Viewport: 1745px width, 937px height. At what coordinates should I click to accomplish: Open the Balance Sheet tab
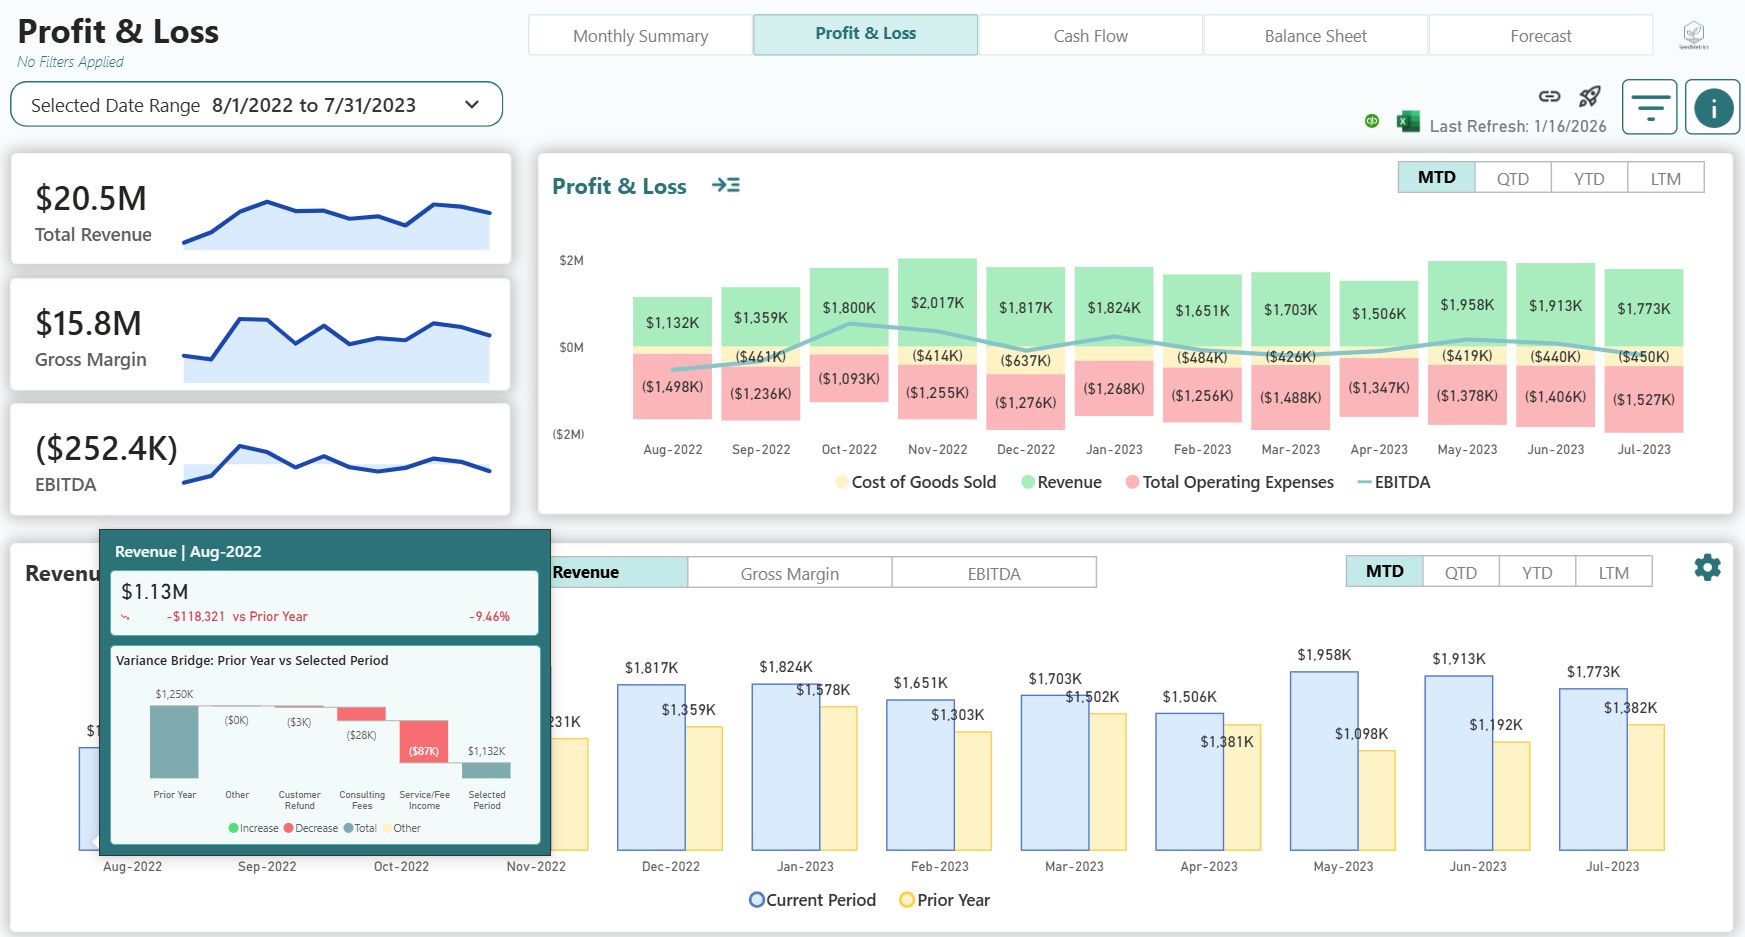click(x=1315, y=36)
